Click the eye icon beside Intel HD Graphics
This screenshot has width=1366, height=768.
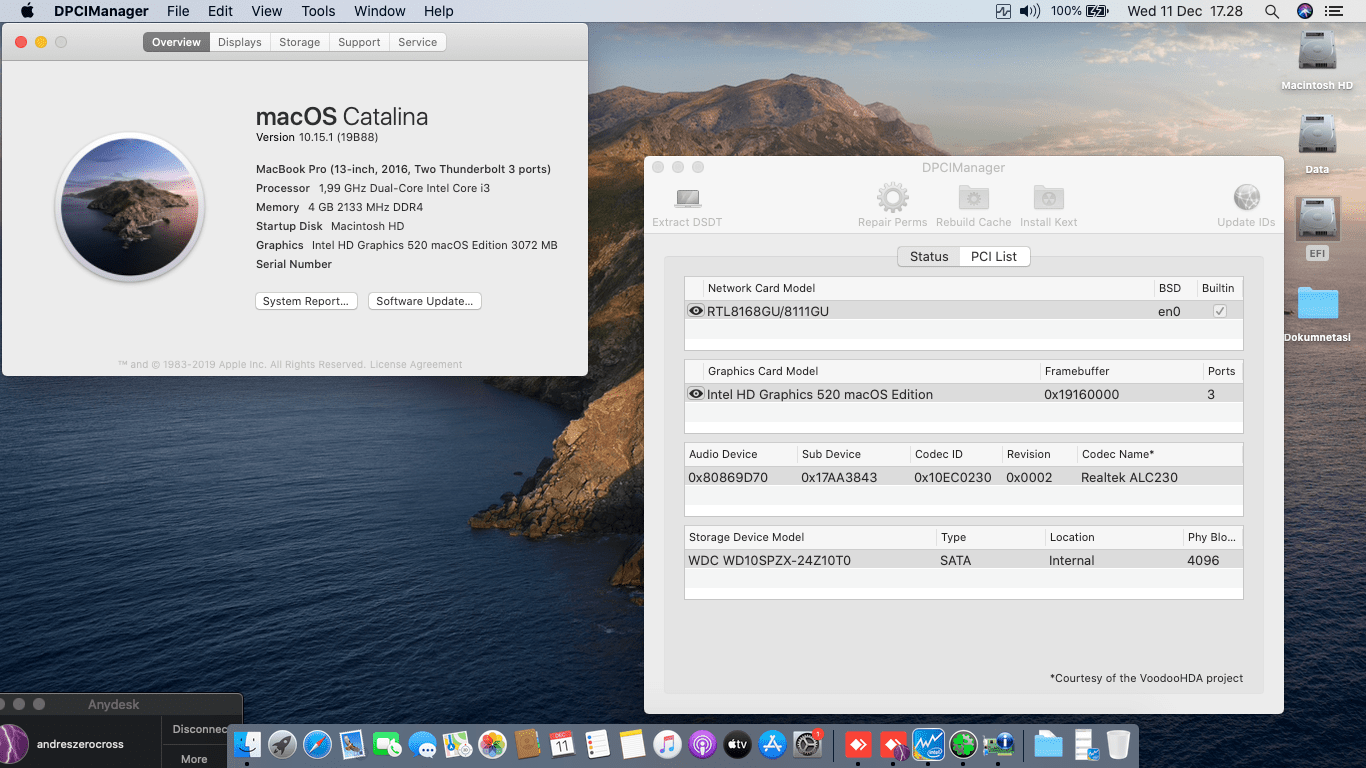696,394
